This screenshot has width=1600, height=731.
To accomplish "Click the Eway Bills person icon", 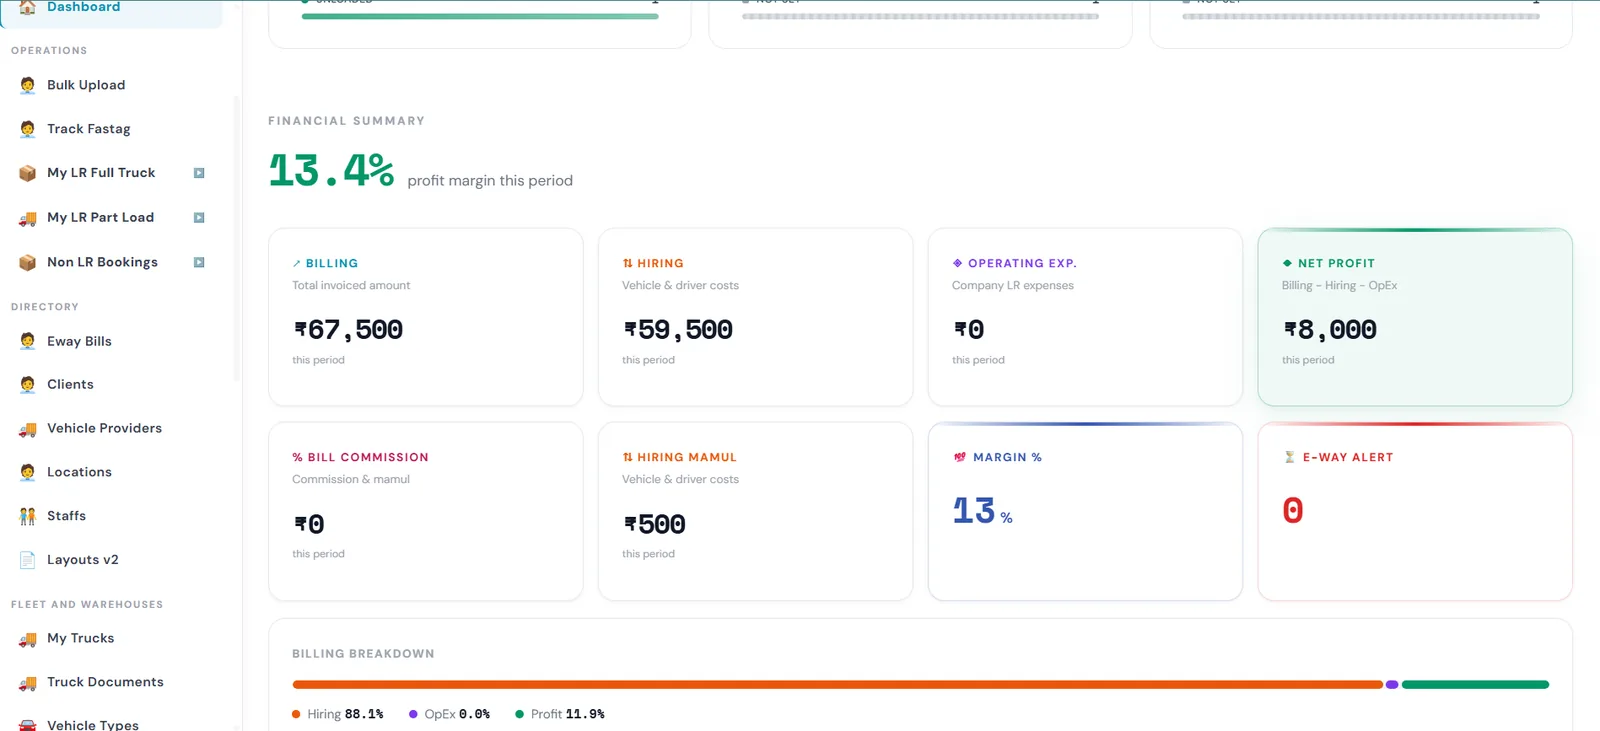I will pyautogui.click(x=28, y=341).
